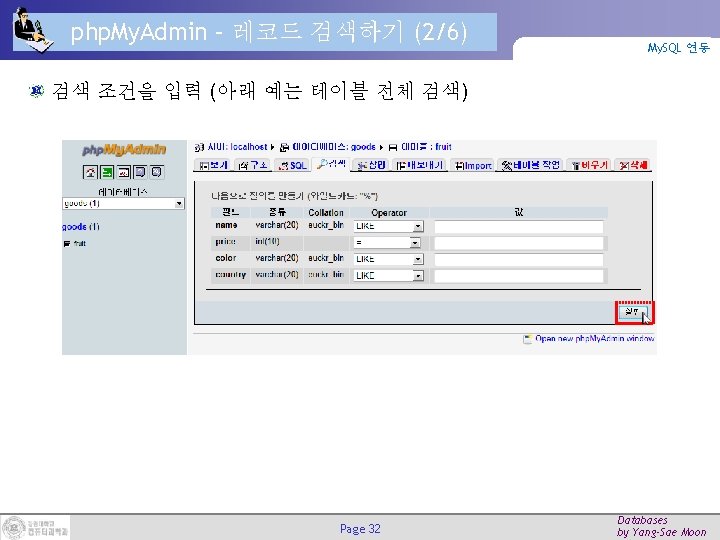The width and height of the screenshot is (720, 540).
Task: Click the value field for color
Action: [518, 260]
